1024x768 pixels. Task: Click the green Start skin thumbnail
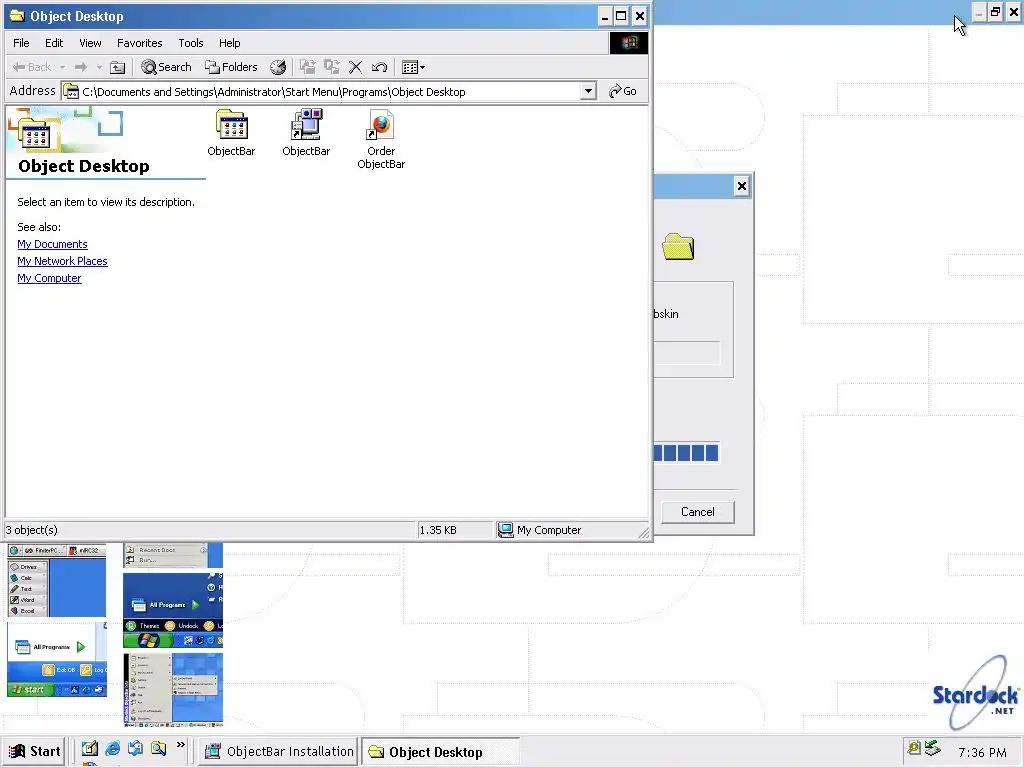coord(57,660)
